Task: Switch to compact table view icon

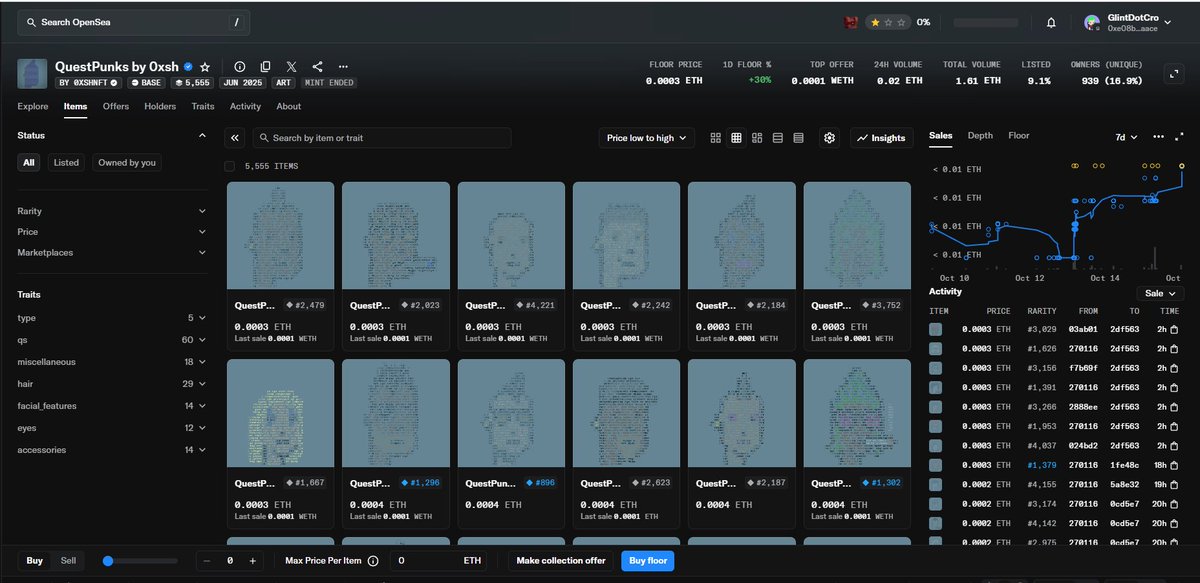Action: coord(798,138)
